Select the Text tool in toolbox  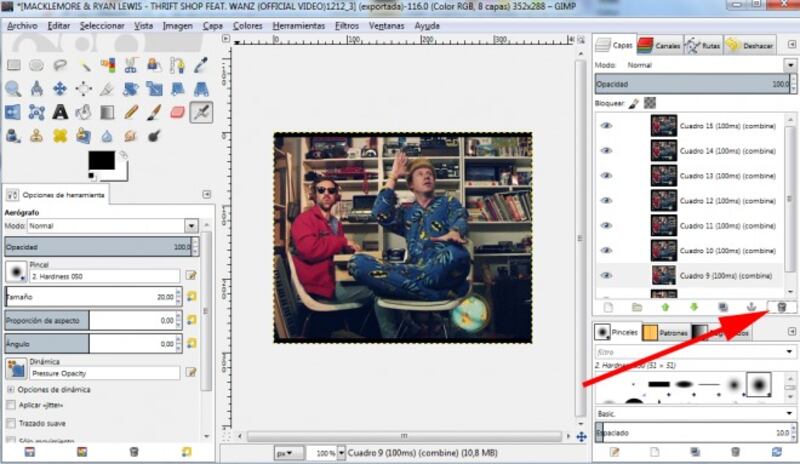tap(59, 112)
